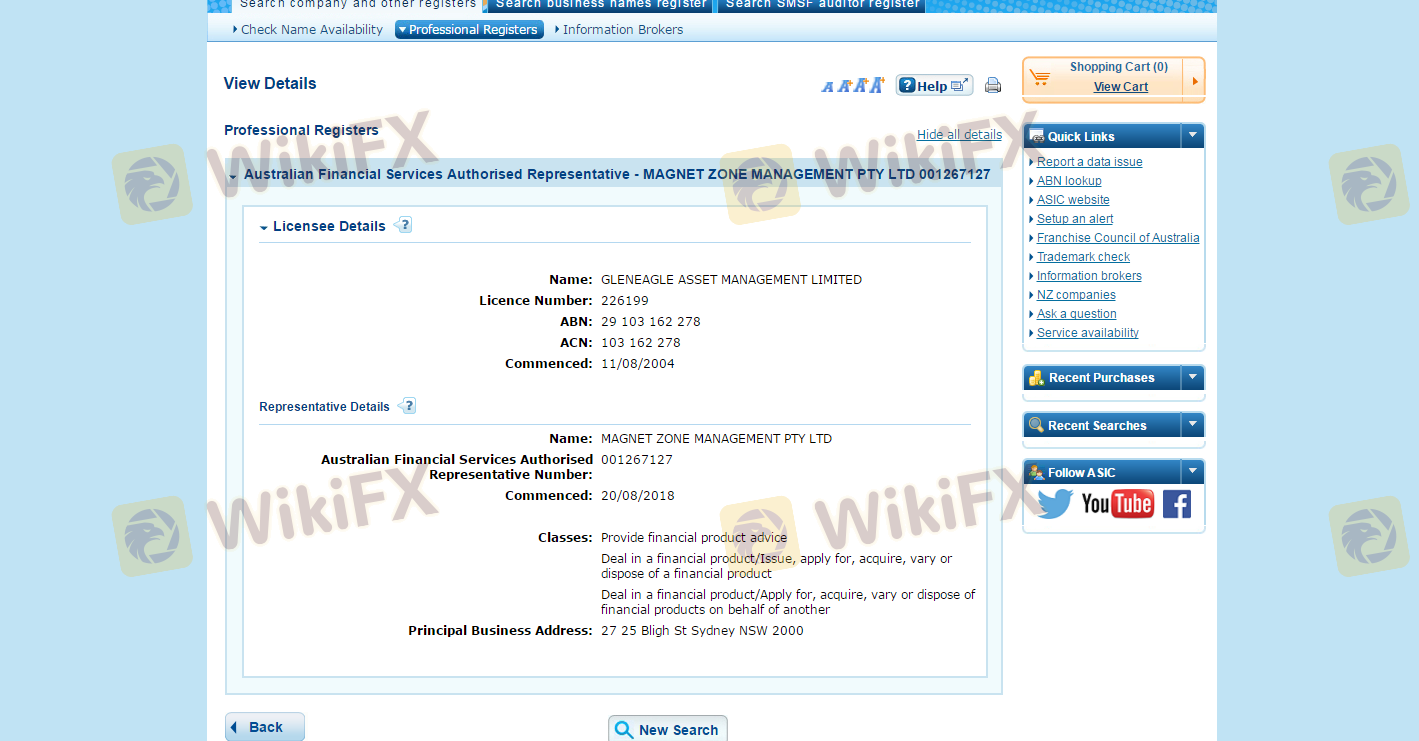This screenshot has width=1419, height=741.
Task: Click the View Details page heading
Action: 270,84
